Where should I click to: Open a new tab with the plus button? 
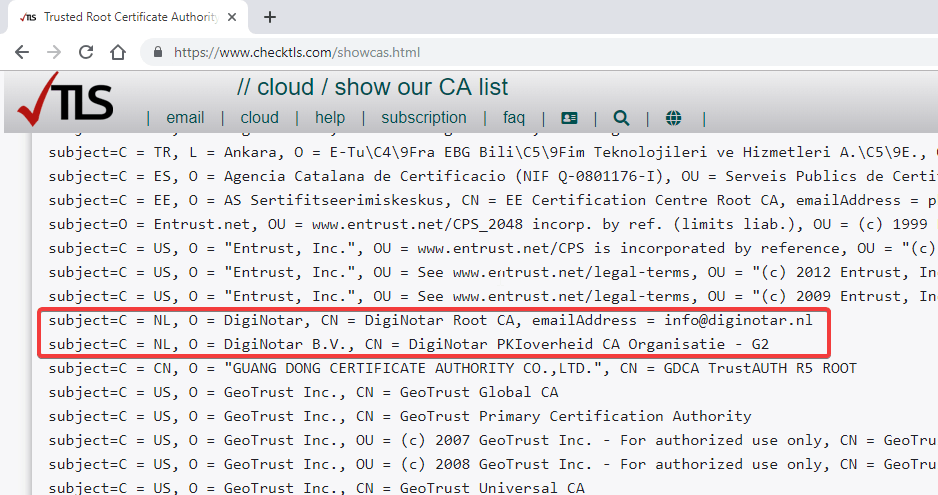(x=270, y=17)
